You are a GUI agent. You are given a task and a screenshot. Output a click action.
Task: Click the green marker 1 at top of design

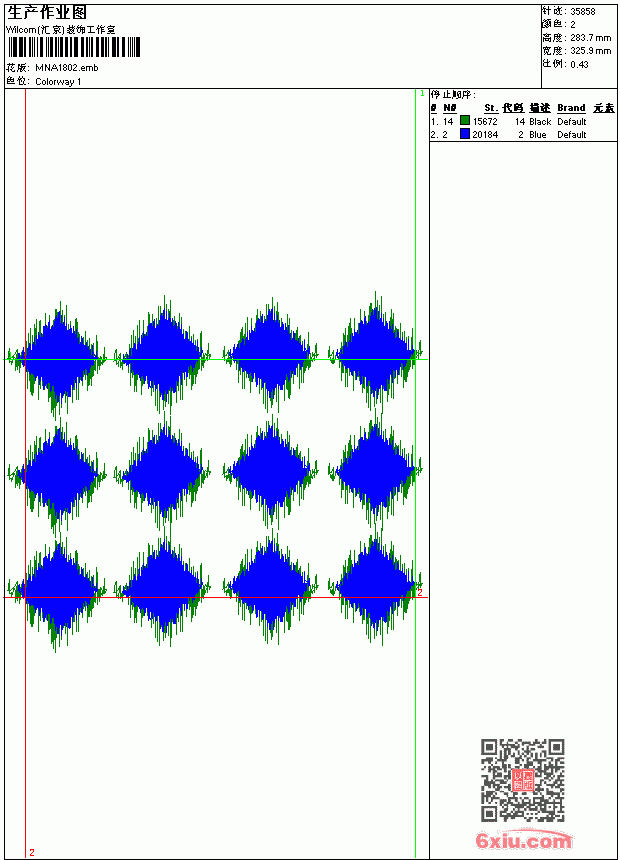point(422,94)
